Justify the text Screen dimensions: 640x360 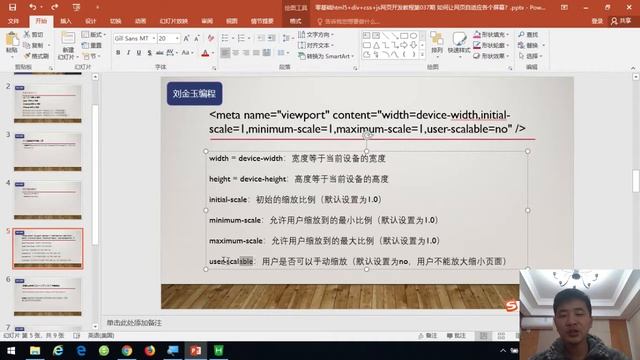point(256,53)
